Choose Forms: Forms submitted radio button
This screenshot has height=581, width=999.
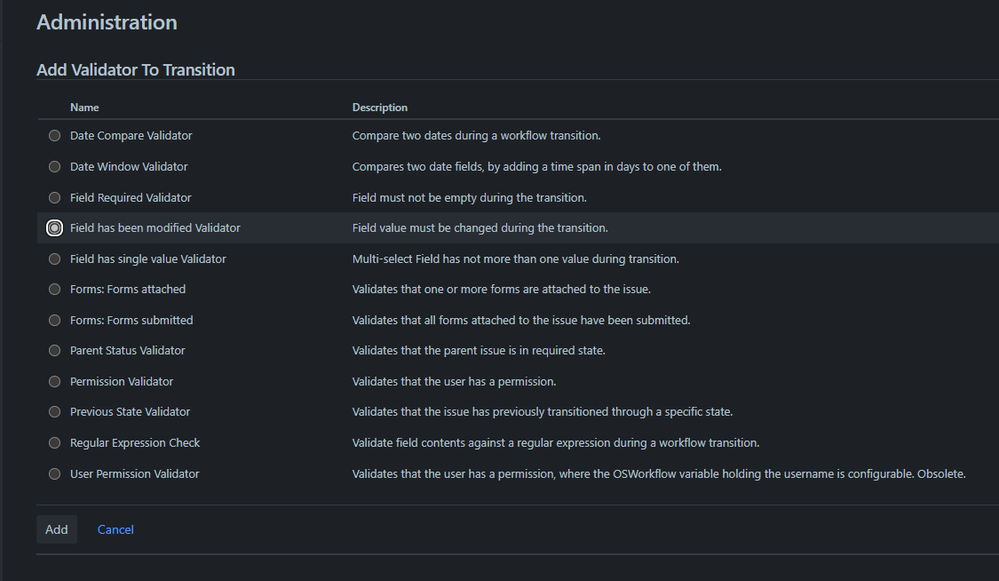pyautogui.click(x=54, y=321)
